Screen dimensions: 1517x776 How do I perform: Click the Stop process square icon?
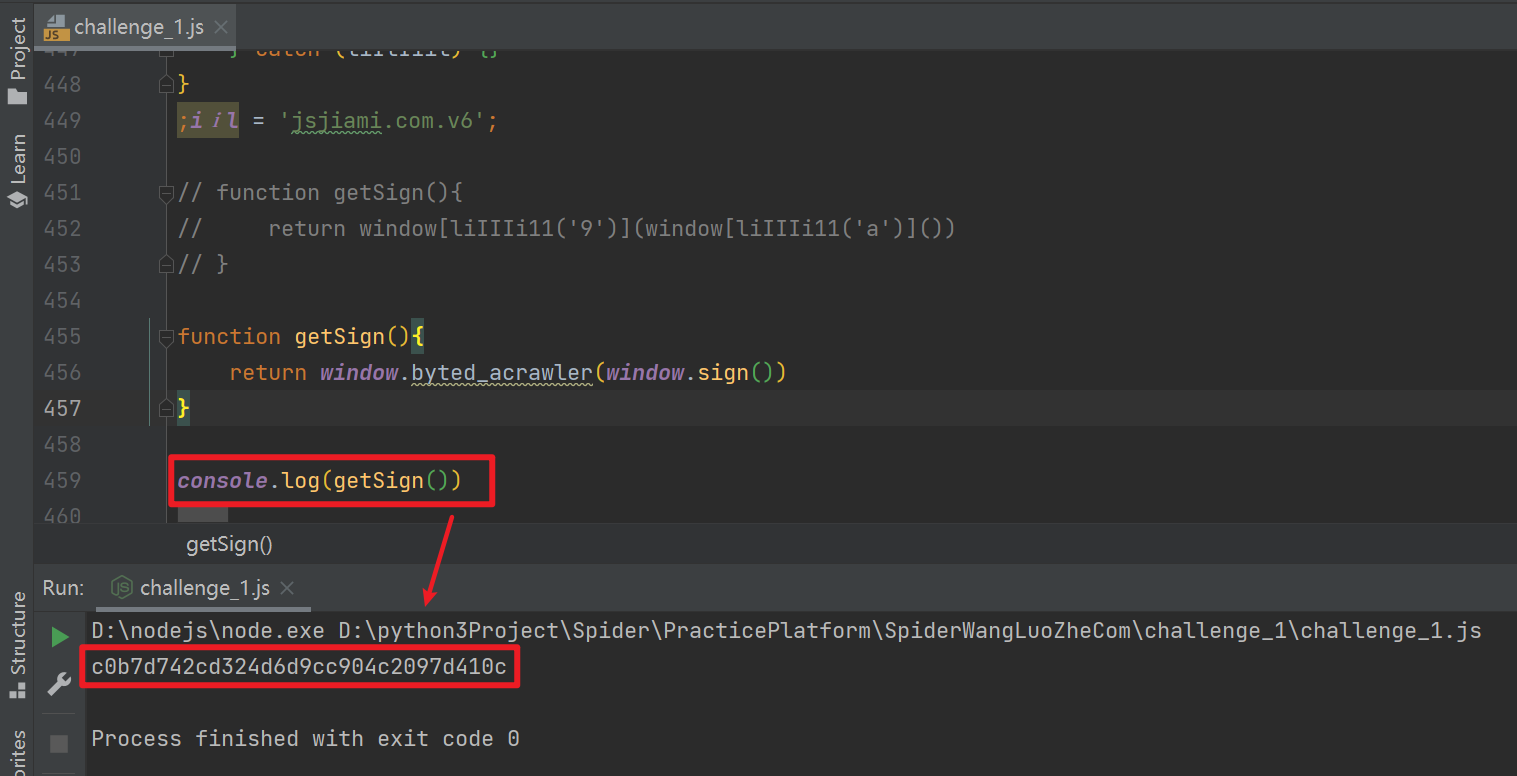(x=59, y=743)
